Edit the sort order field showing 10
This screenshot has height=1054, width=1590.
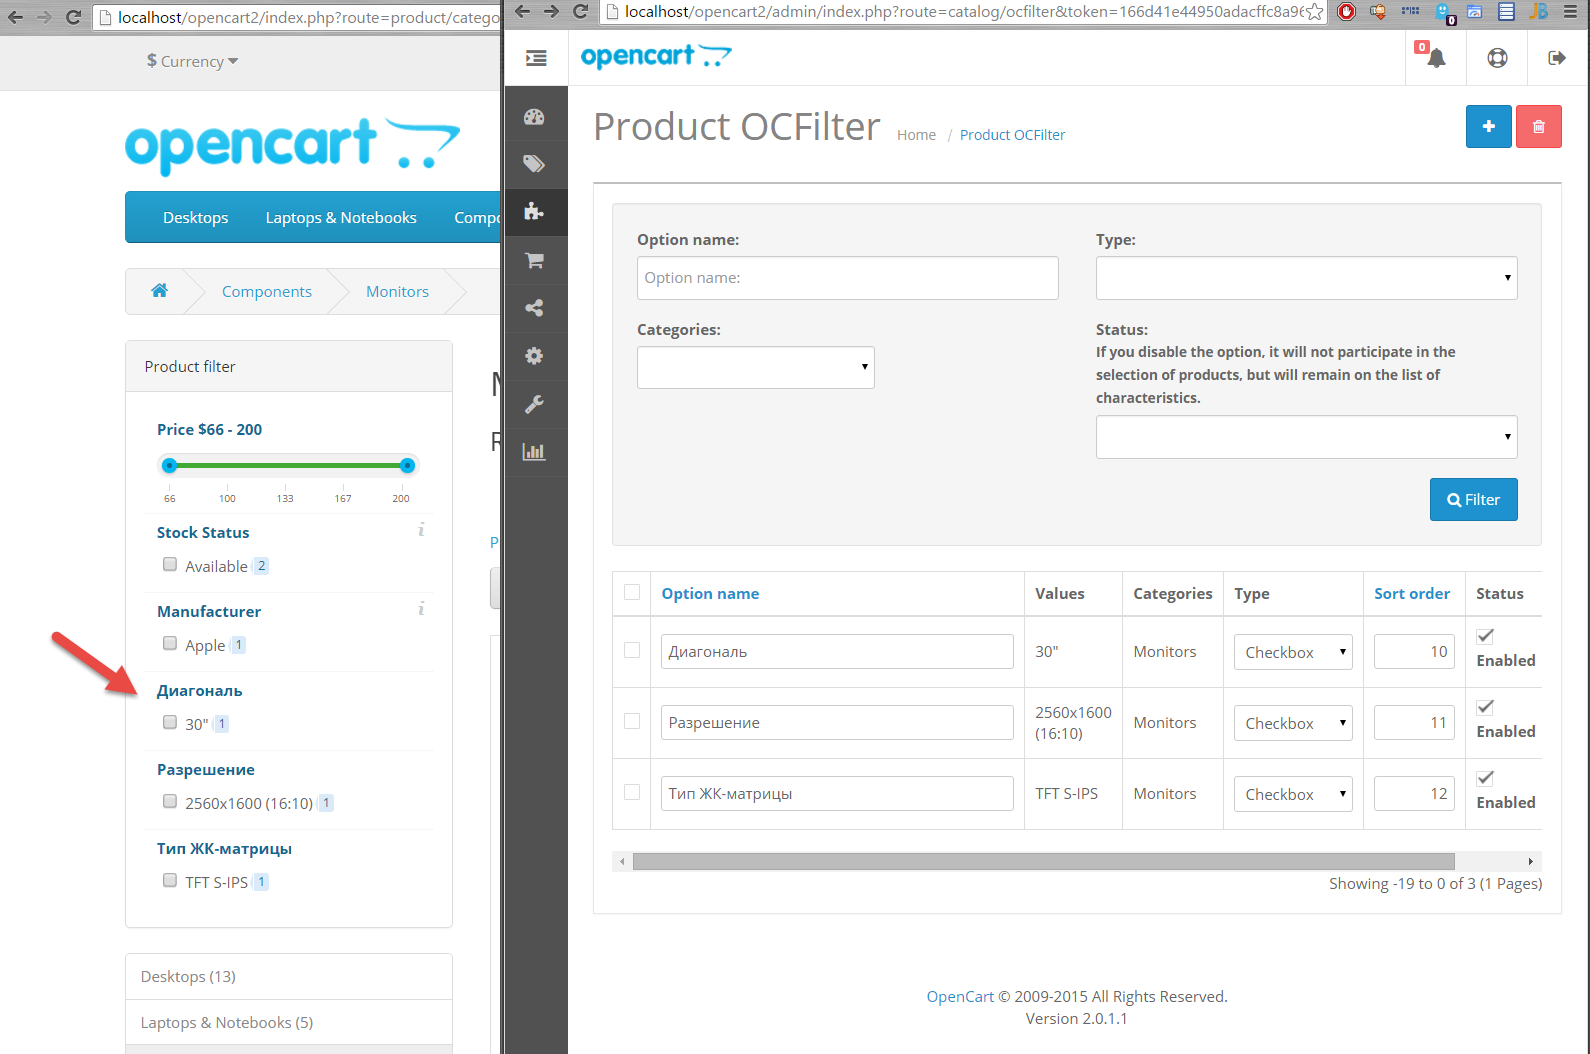(1414, 652)
